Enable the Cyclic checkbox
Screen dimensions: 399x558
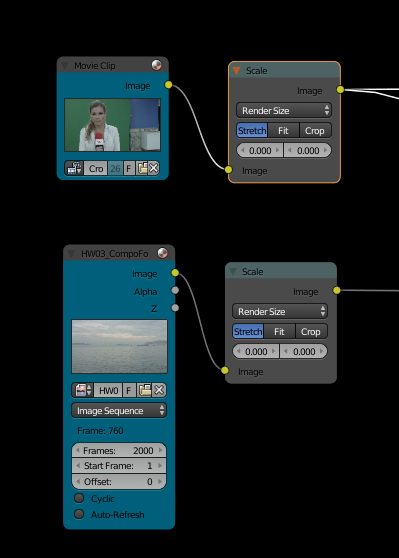point(79,498)
